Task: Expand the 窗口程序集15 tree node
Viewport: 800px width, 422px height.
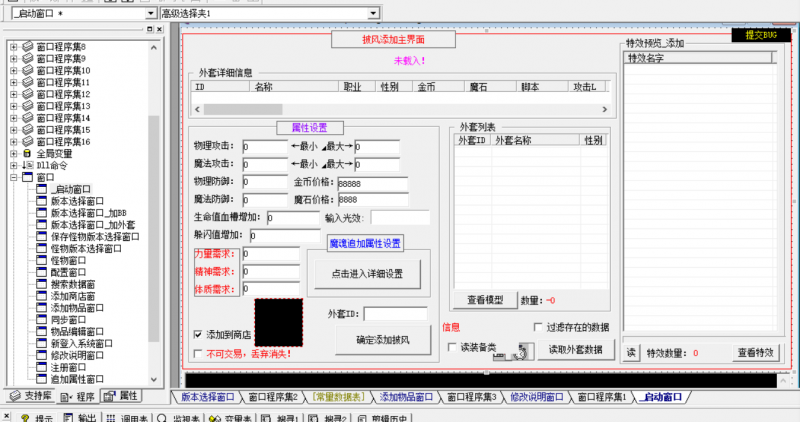Action: click(14, 130)
